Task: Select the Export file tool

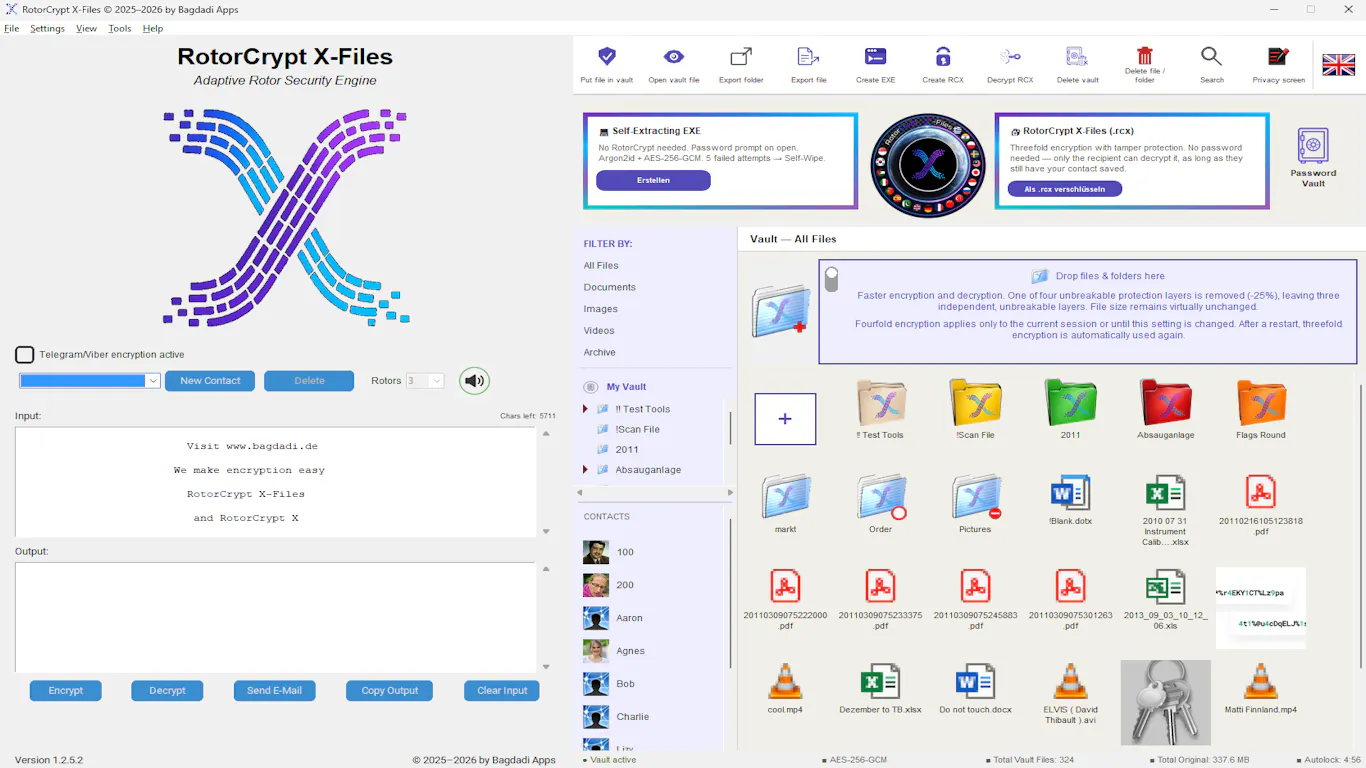Action: 808,57
